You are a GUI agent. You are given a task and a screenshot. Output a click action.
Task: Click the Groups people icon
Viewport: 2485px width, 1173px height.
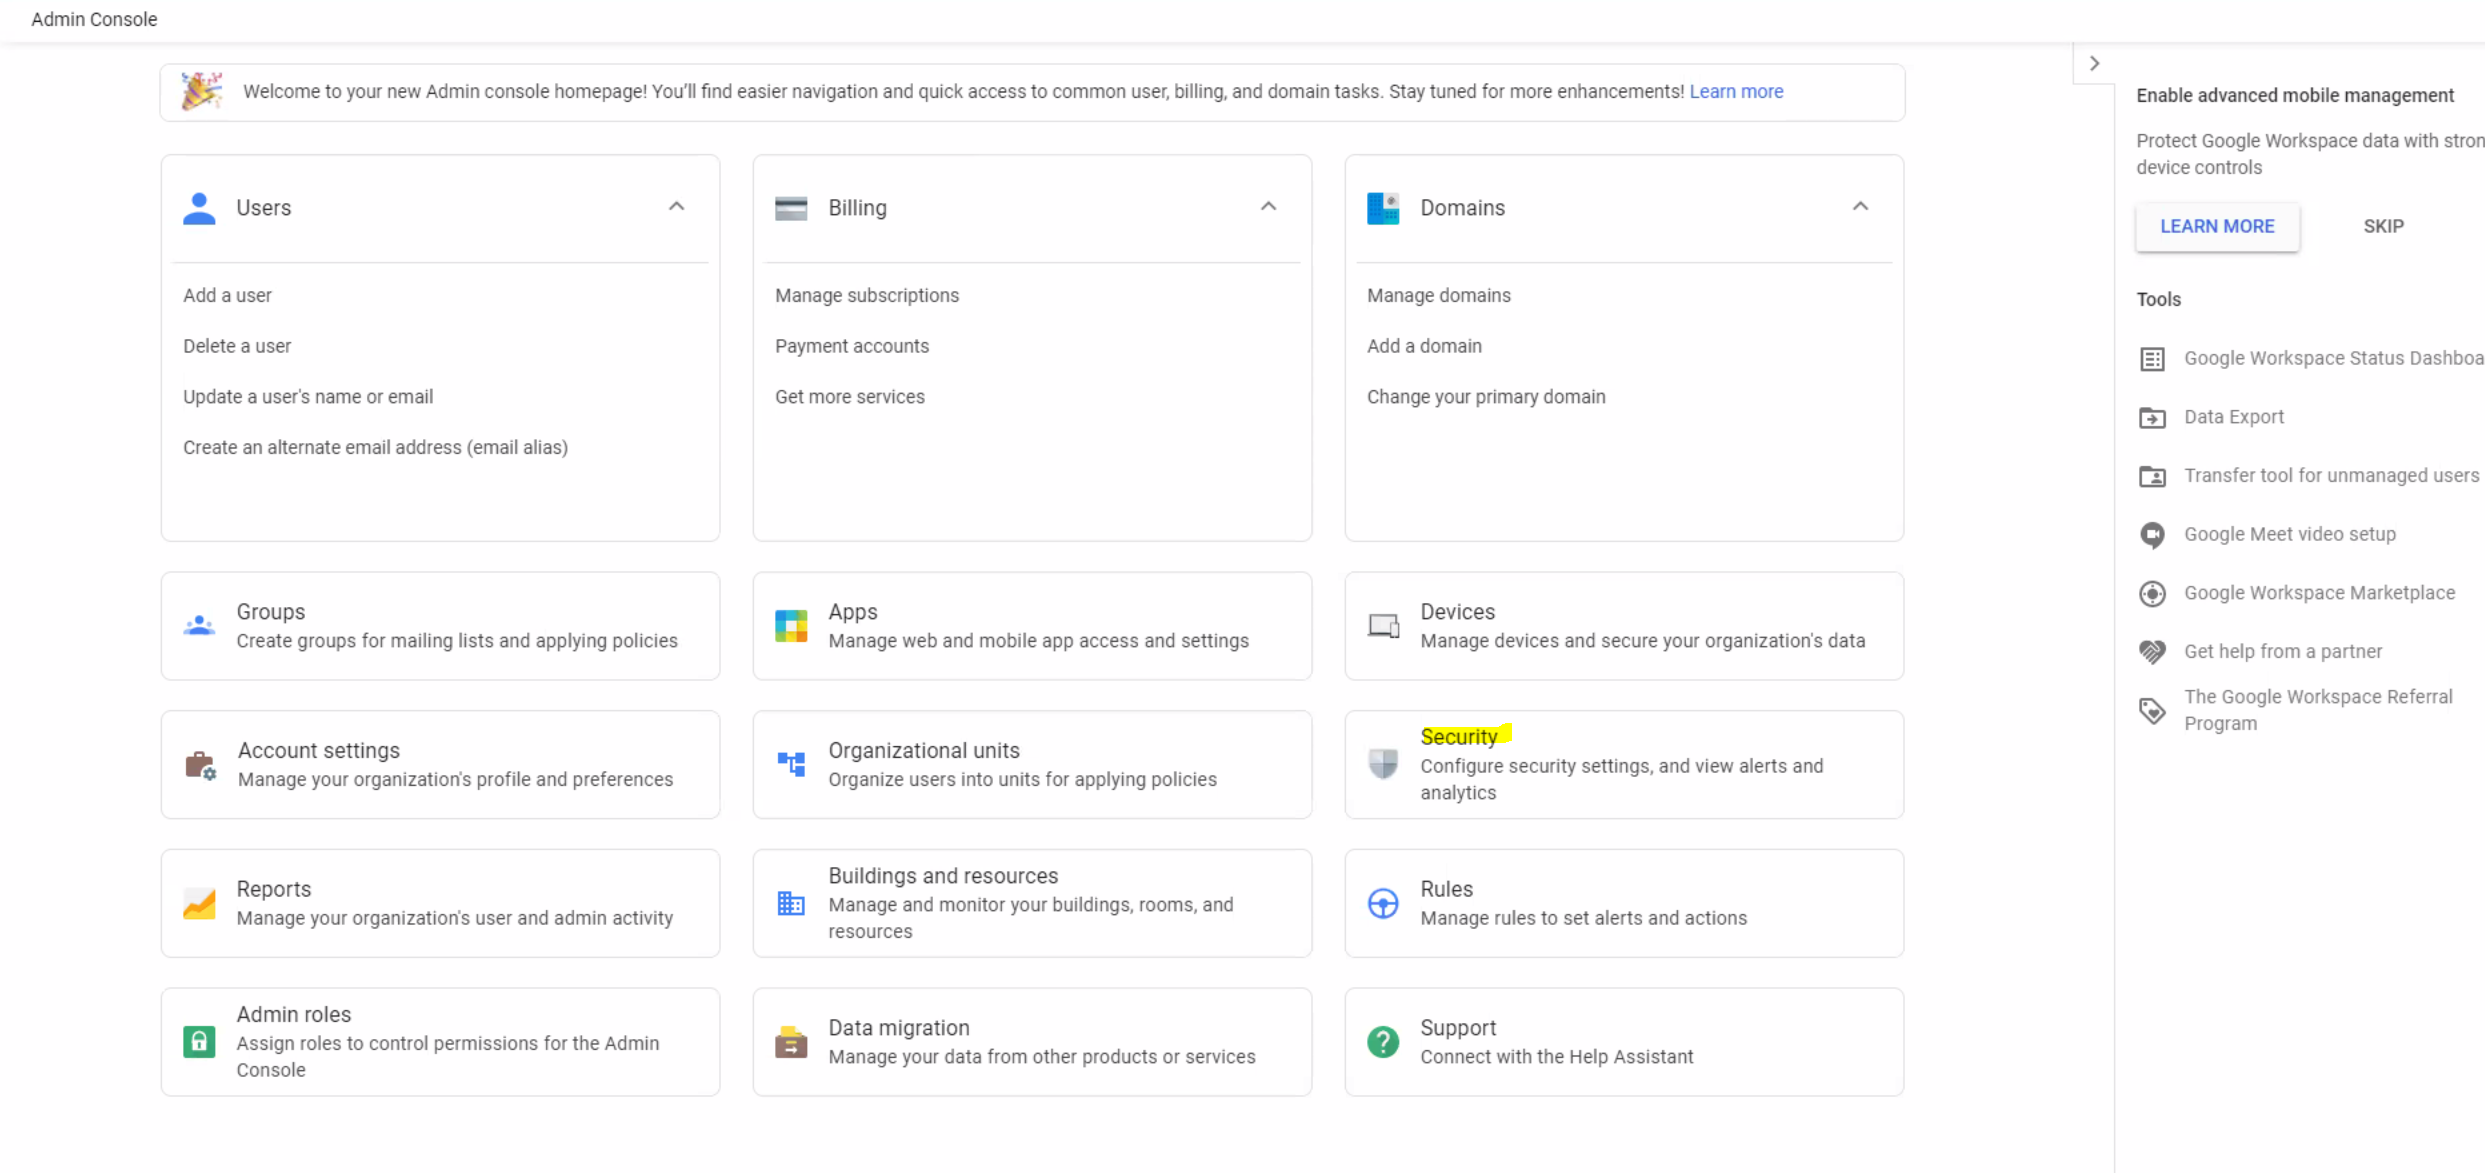(x=199, y=626)
